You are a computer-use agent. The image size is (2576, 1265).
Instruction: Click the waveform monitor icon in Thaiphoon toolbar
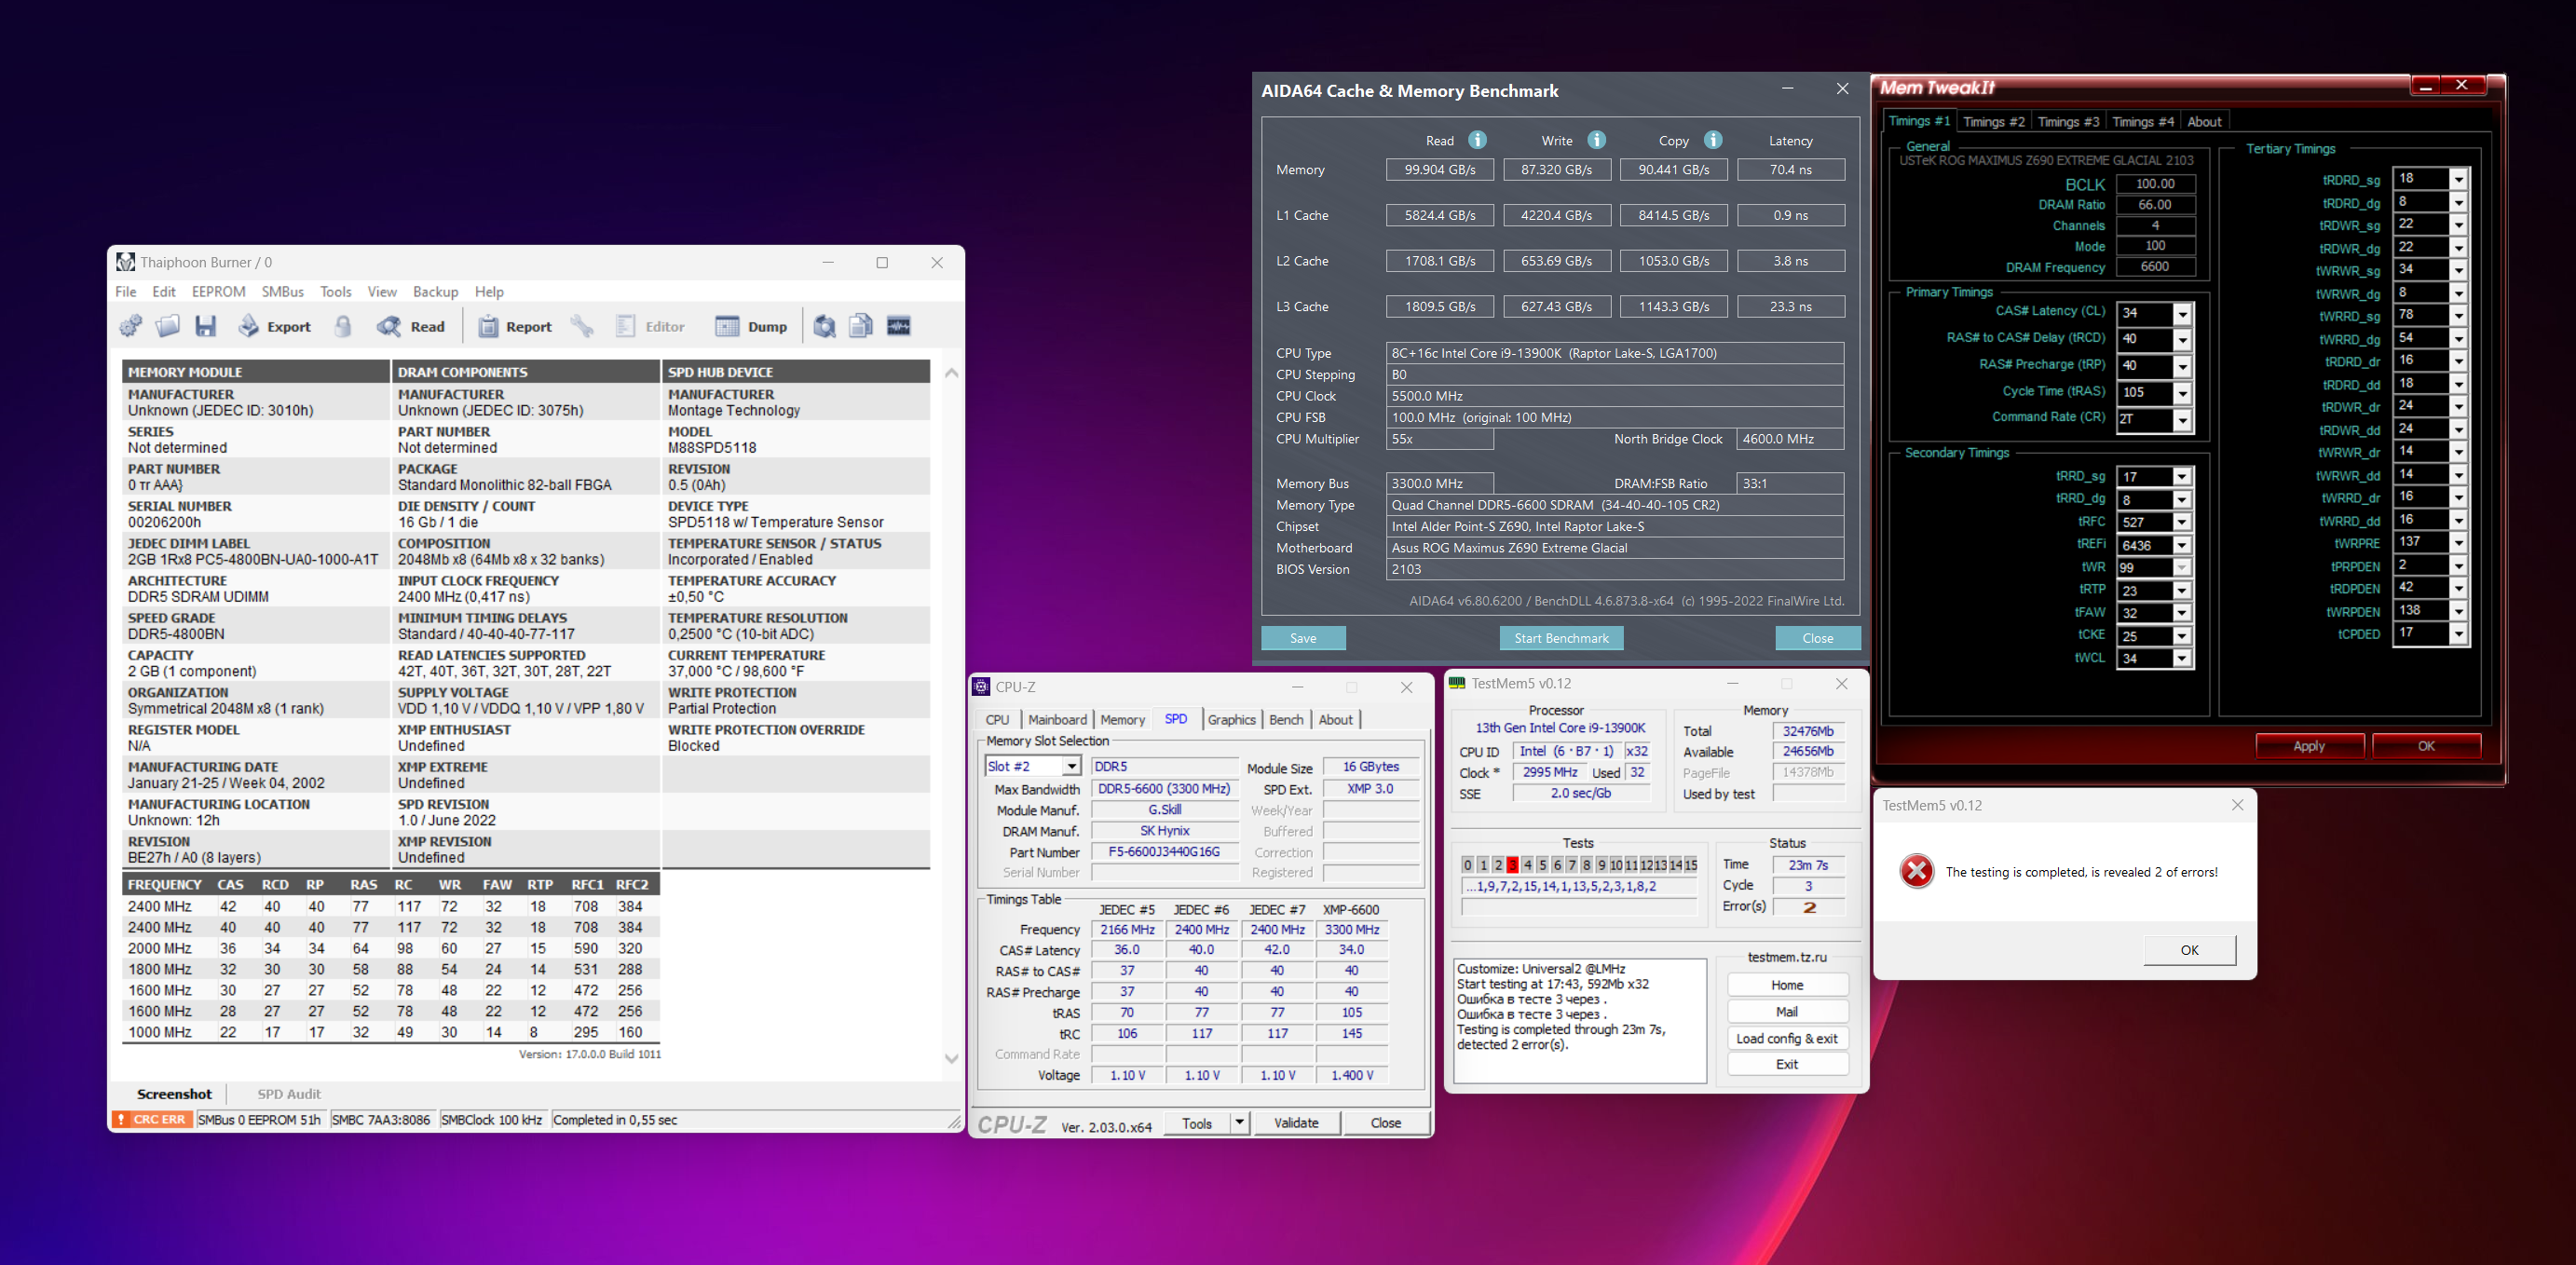898,326
